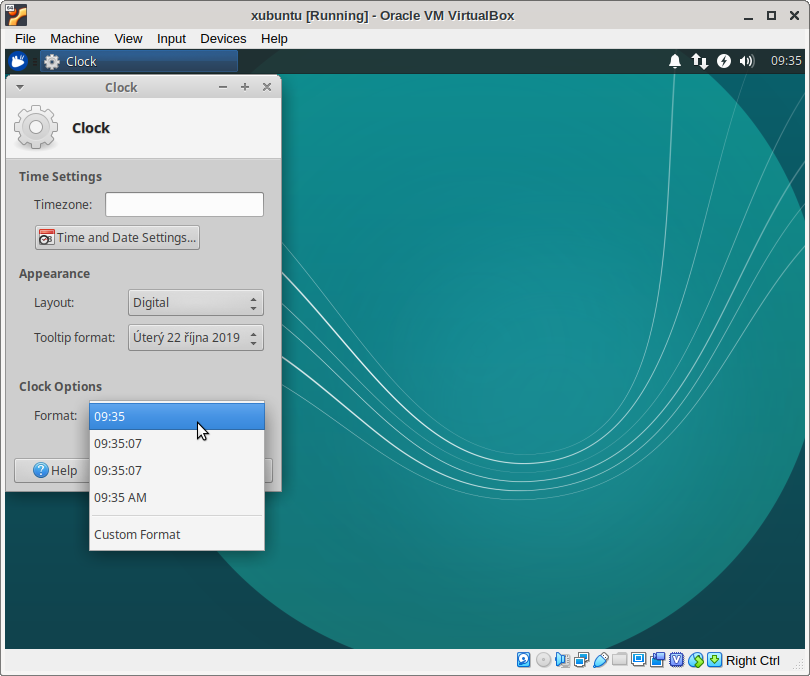Open the Devices menu in VirtualBox

[x=223, y=38]
